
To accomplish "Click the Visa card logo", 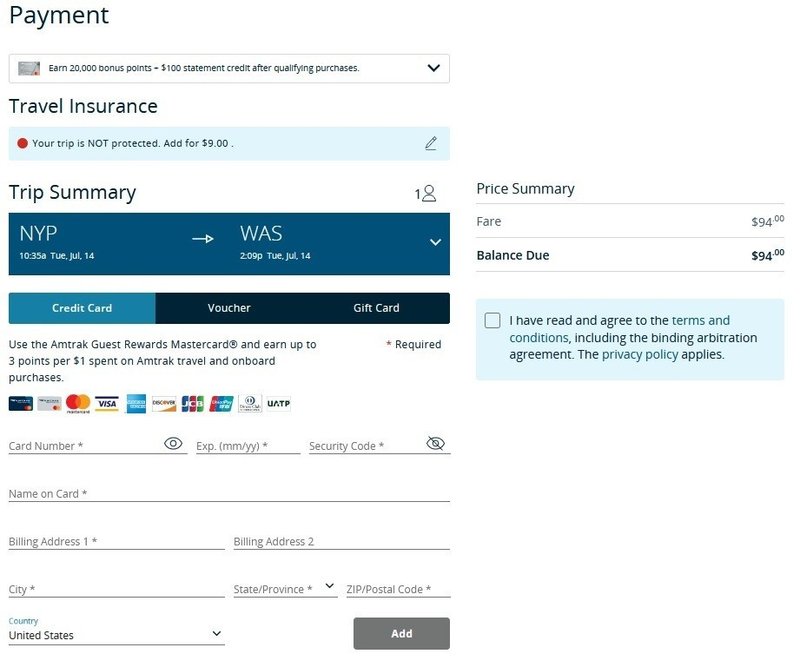I will coord(107,404).
